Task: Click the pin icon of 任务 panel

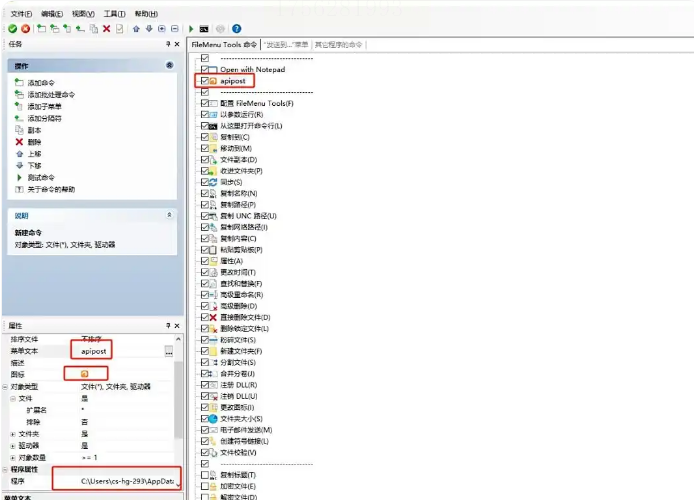Action: click(x=168, y=44)
